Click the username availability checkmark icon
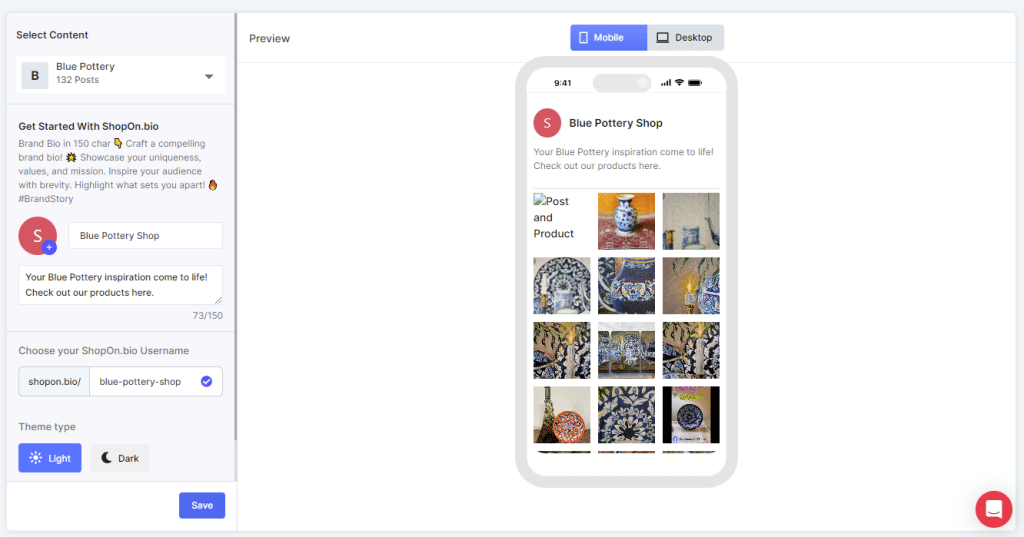 (x=206, y=381)
